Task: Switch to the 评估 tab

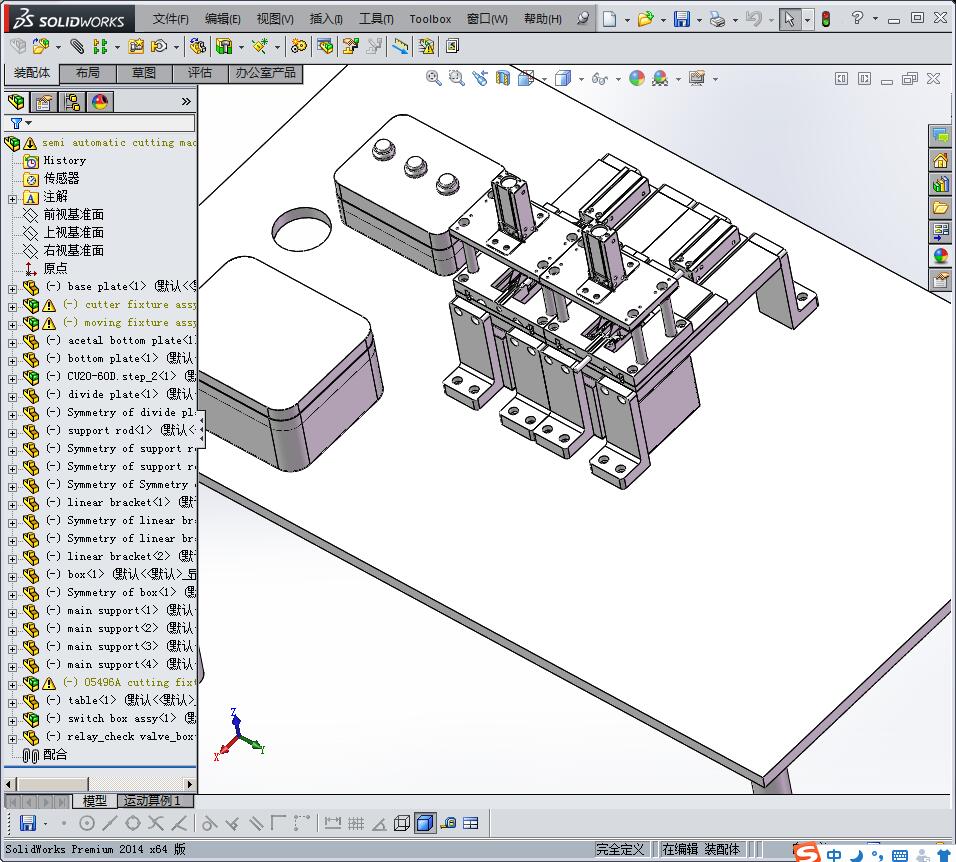Action: 199,73
